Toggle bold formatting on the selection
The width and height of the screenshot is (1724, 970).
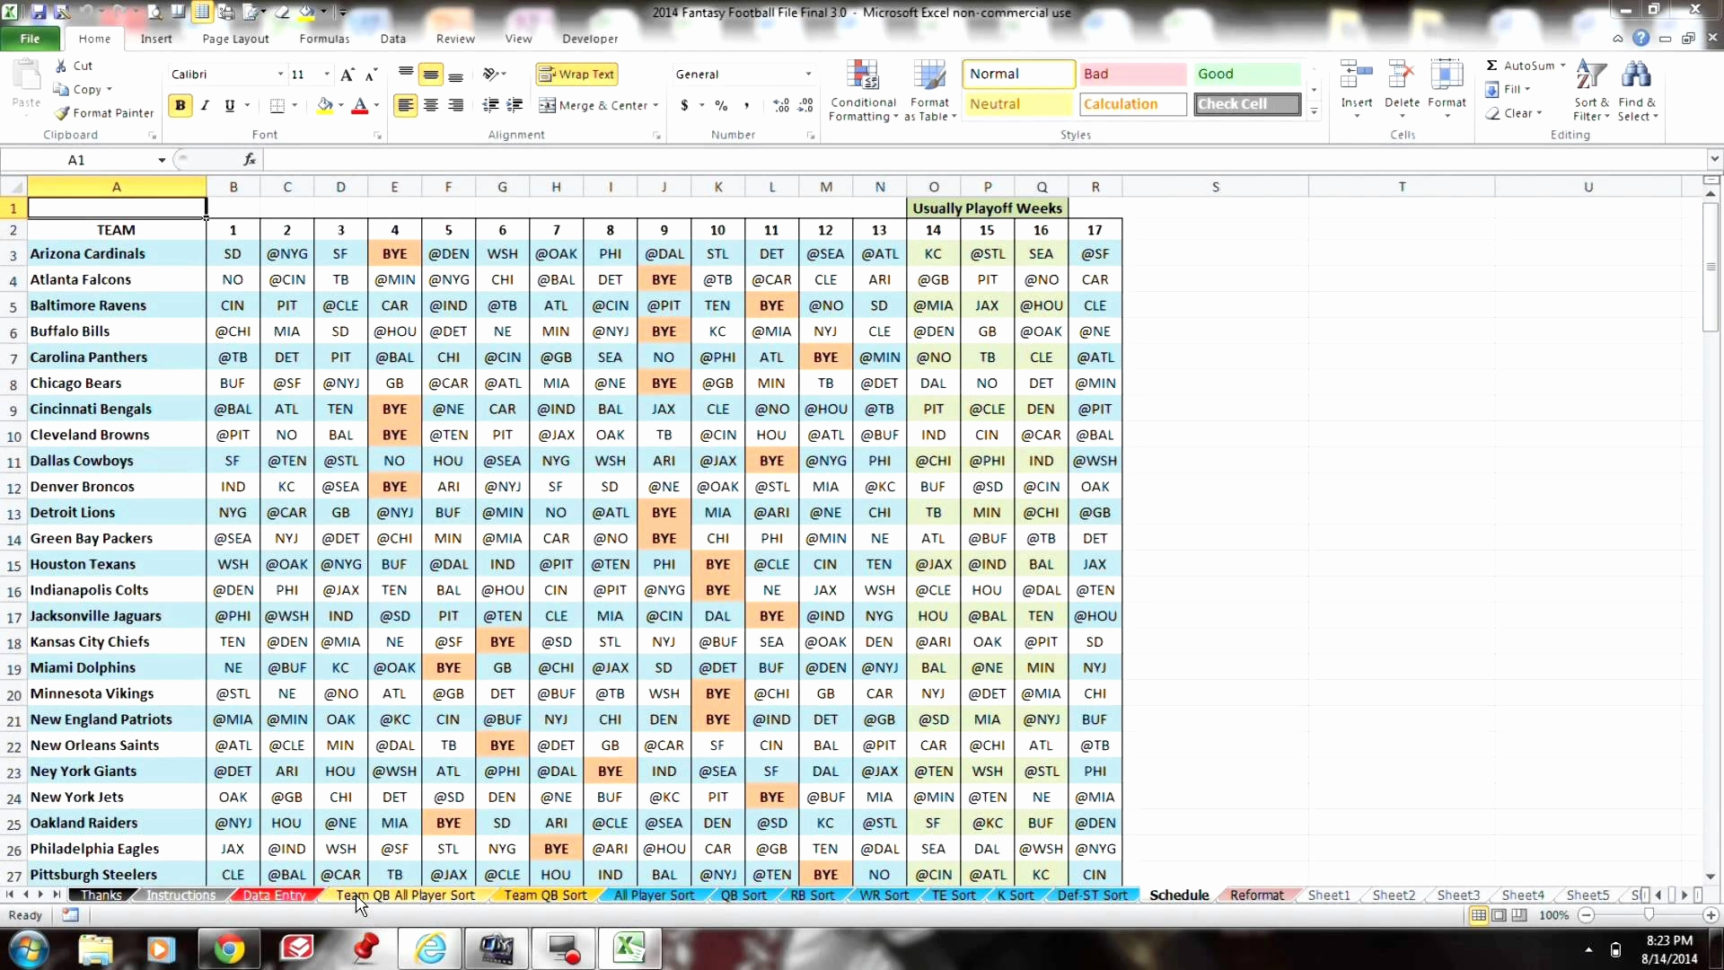pos(179,104)
